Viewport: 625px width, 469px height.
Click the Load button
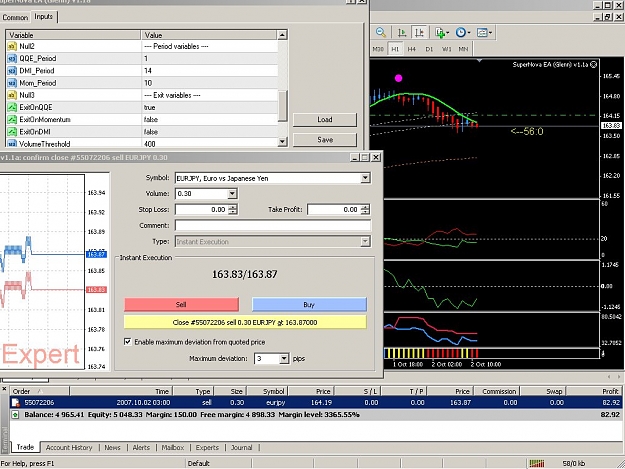tap(325, 120)
